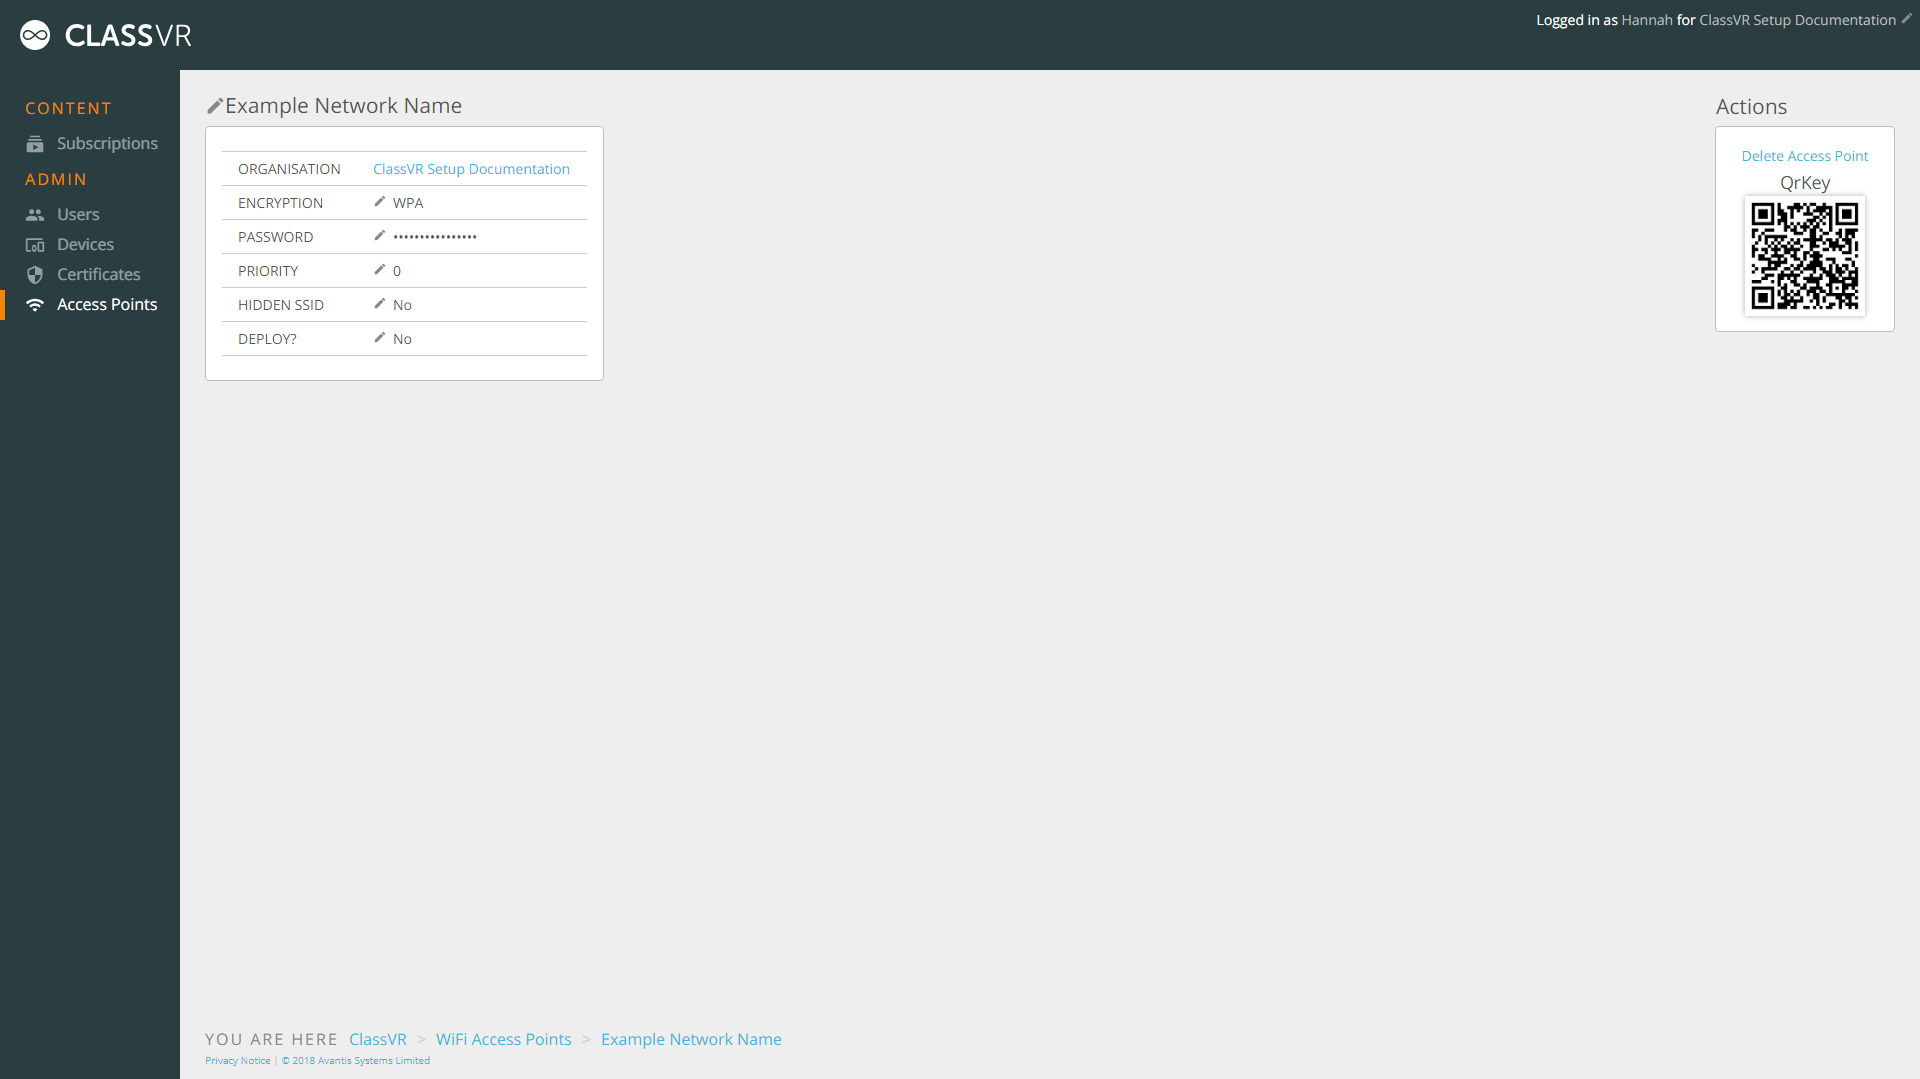This screenshot has height=1079, width=1920.
Task: Click the ClassVR wordmark in header
Action: coord(128,36)
